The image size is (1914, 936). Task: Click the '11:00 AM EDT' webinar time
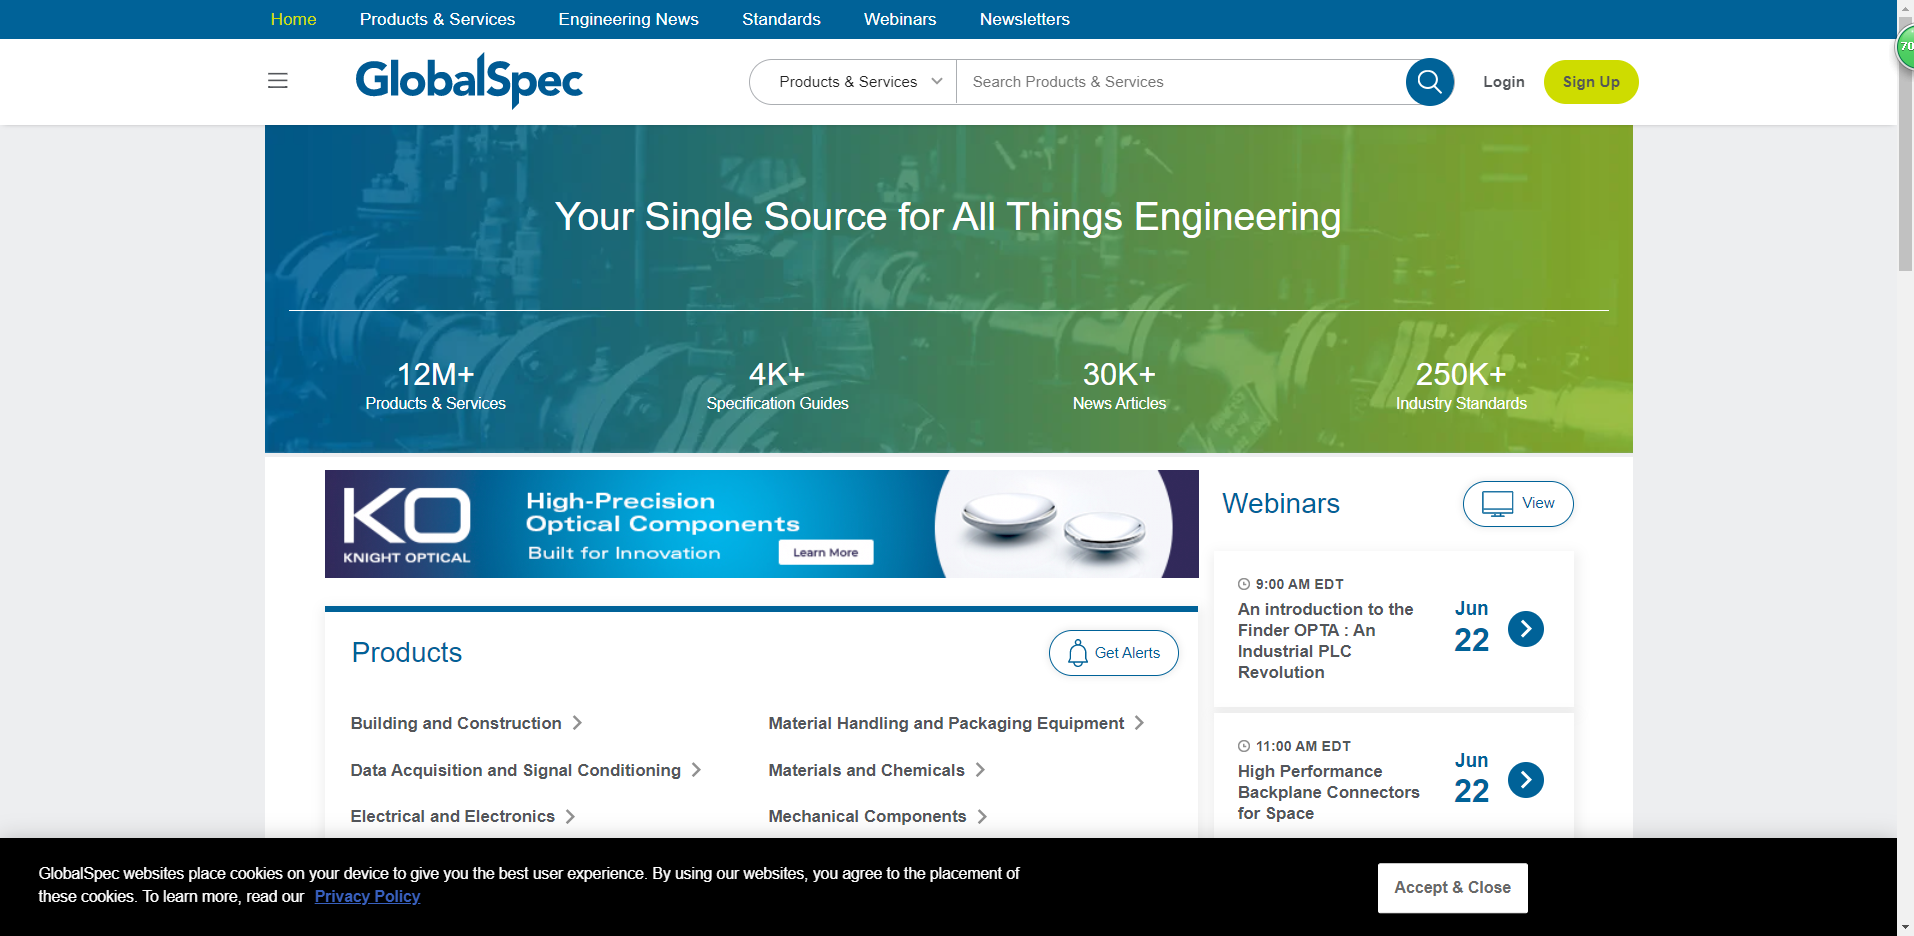1303,746
